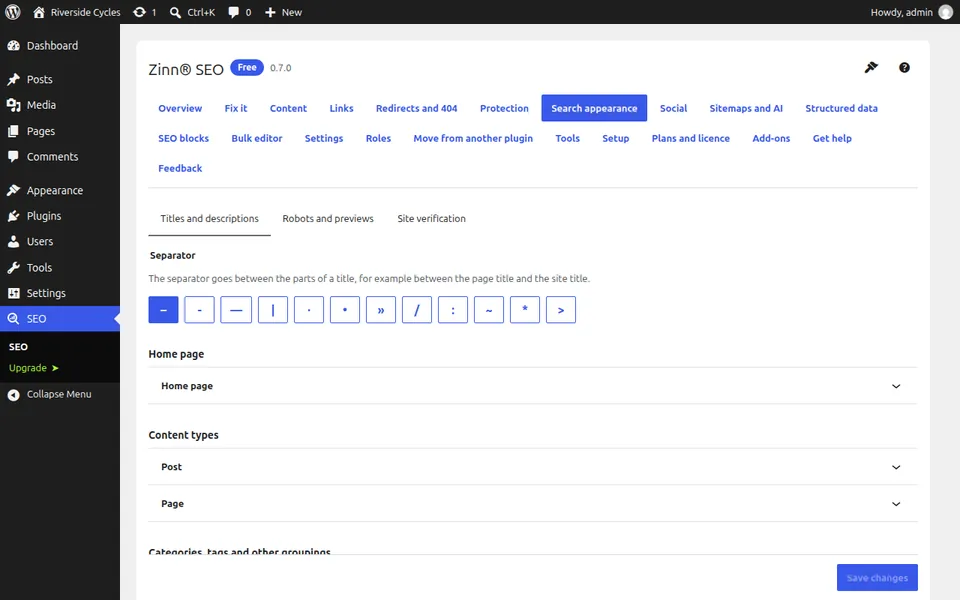Open the Feedback link

[x=180, y=168]
